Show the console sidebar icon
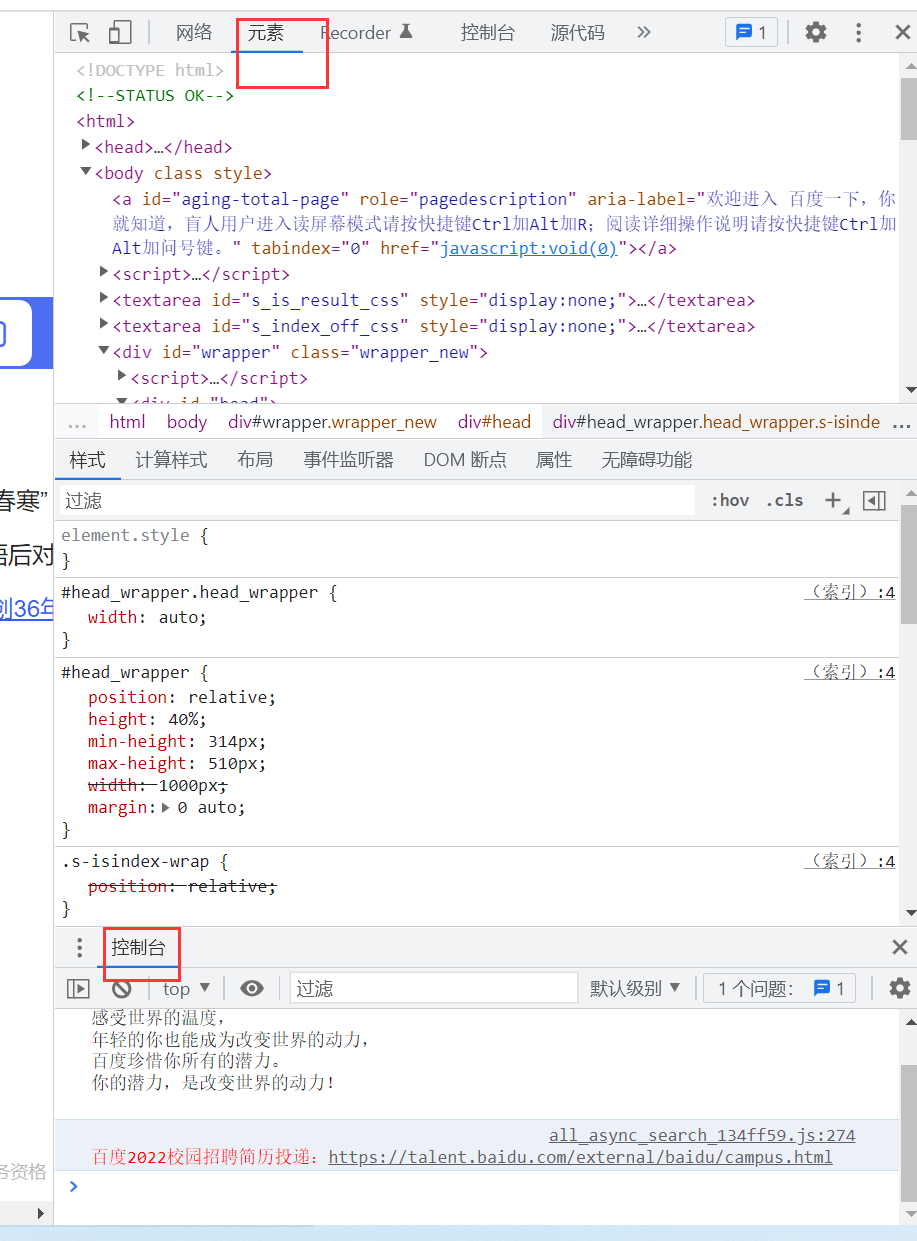This screenshot has height=1241, width=917. coord(78,988)
